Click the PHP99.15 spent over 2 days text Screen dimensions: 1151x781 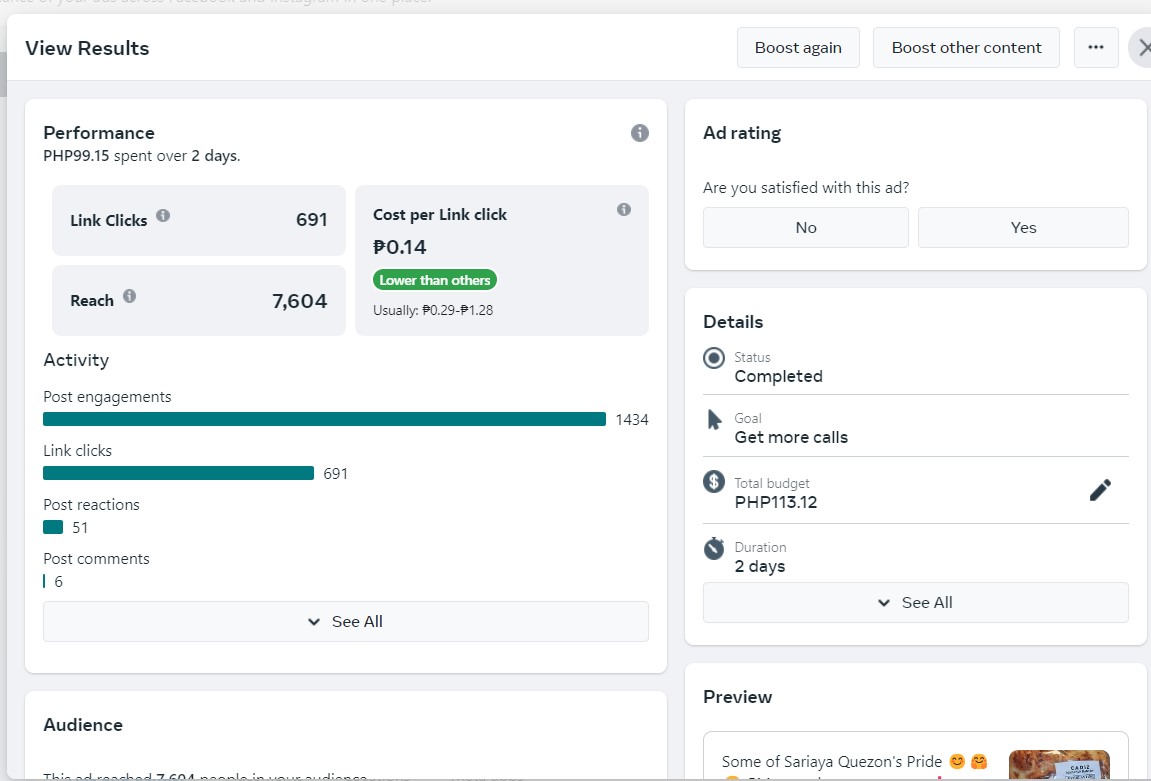coord(142,156)
